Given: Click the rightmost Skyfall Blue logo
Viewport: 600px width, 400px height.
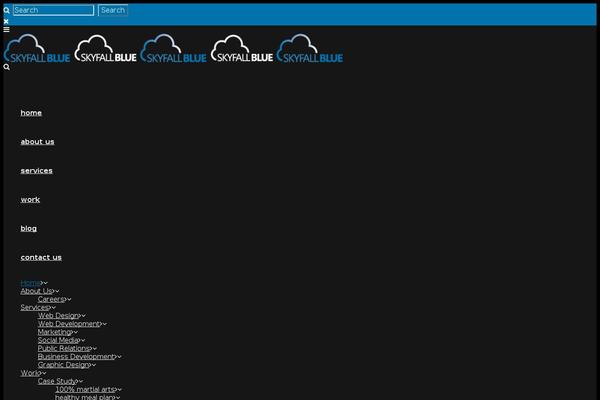Looking at the screenshot, I should coord(310,48).
